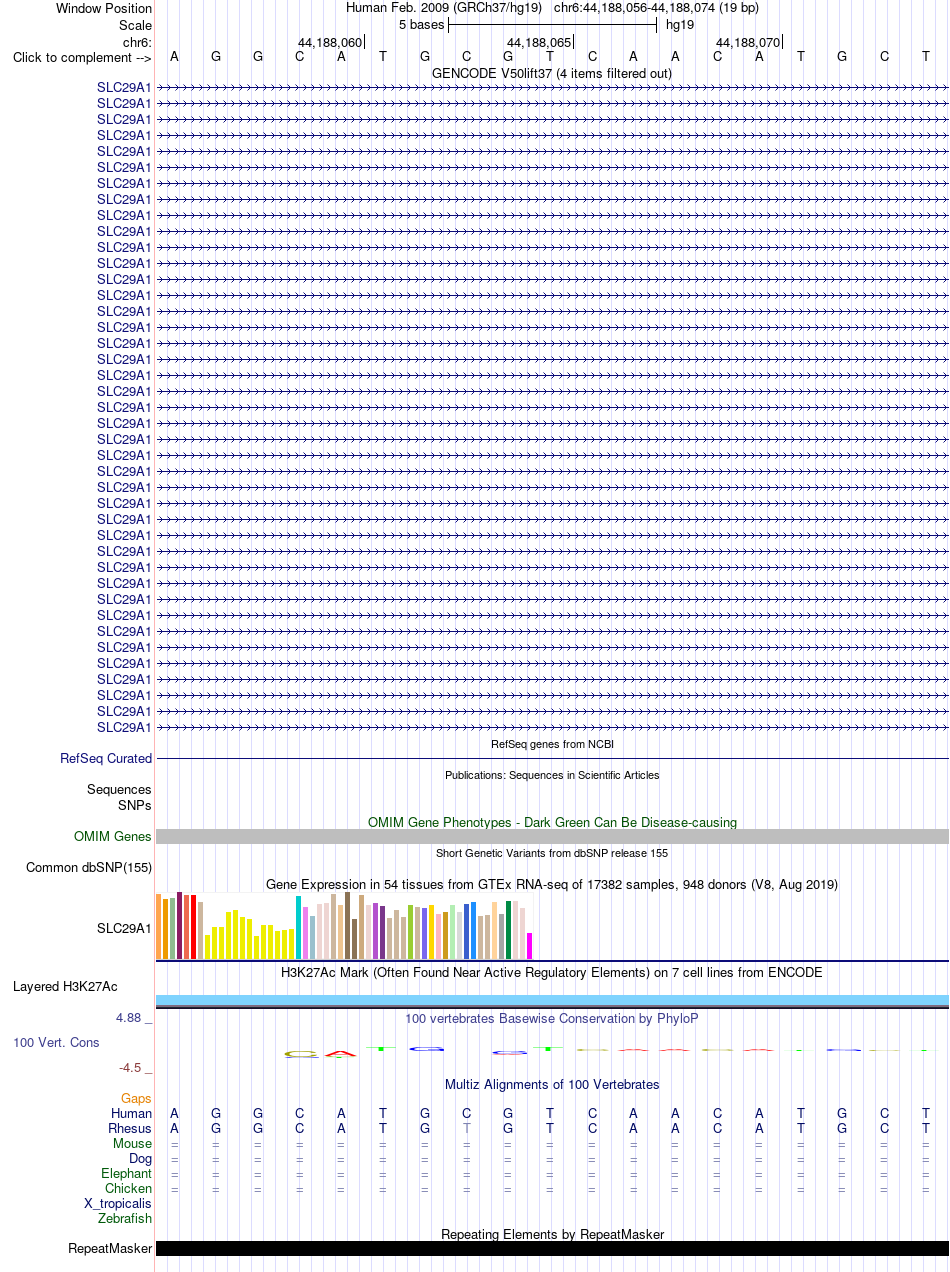Open 'Publications: Sequences in Scientific Articles' title
This screenshot has width=950, height=1272.
(x=552, y=775)
